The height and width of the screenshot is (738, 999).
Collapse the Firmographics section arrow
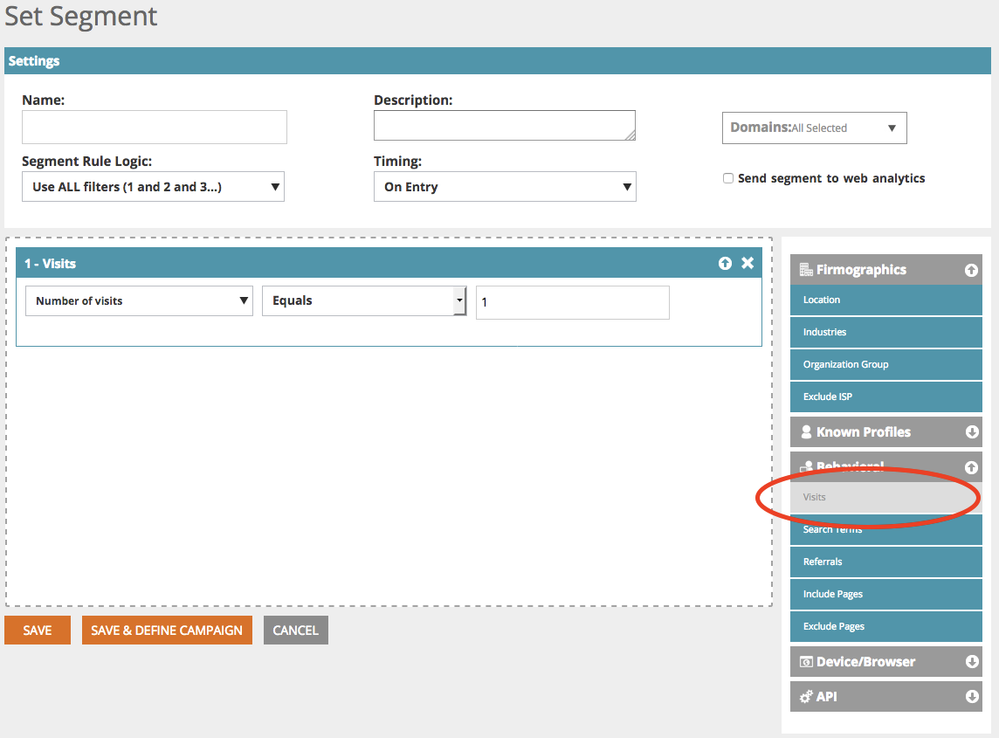(x=970, y=270)
